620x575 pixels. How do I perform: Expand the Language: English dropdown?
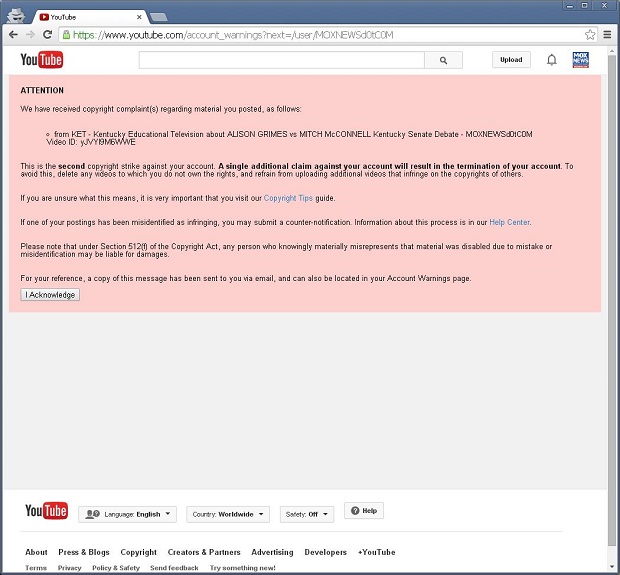coord(127,514)
